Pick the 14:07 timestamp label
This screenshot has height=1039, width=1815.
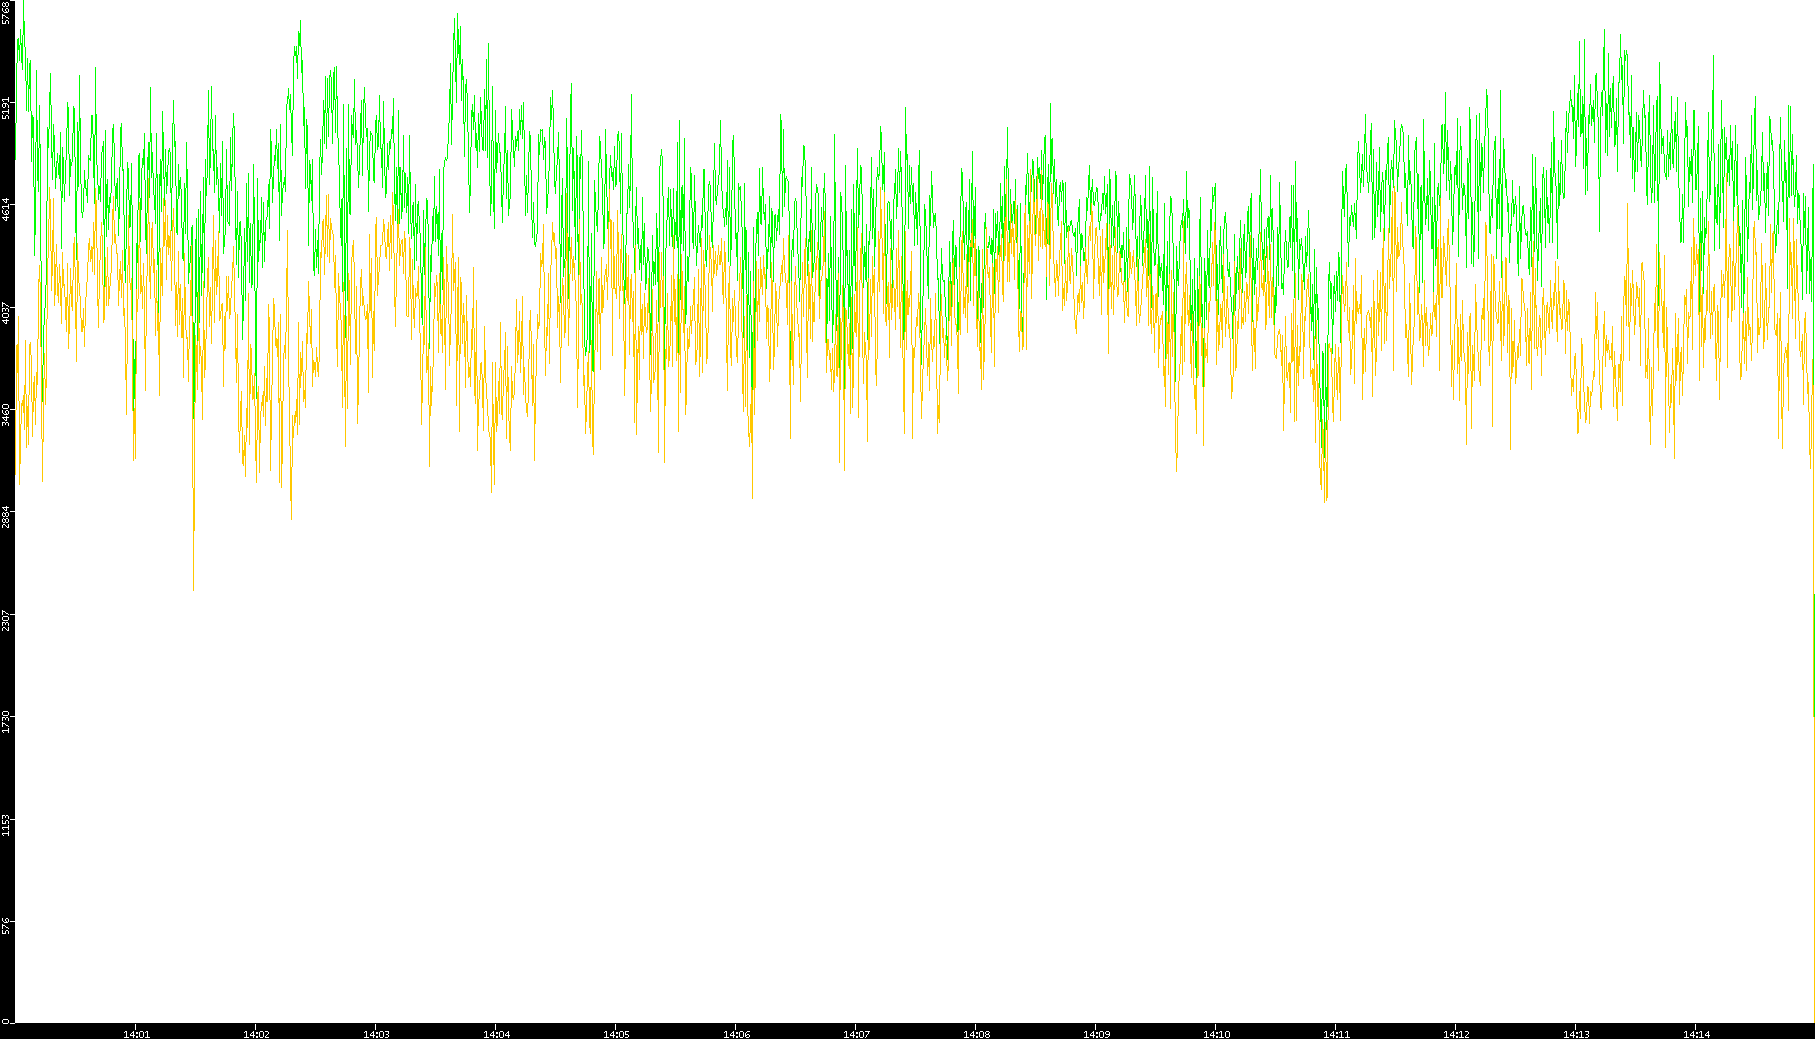coord(856,1034)
